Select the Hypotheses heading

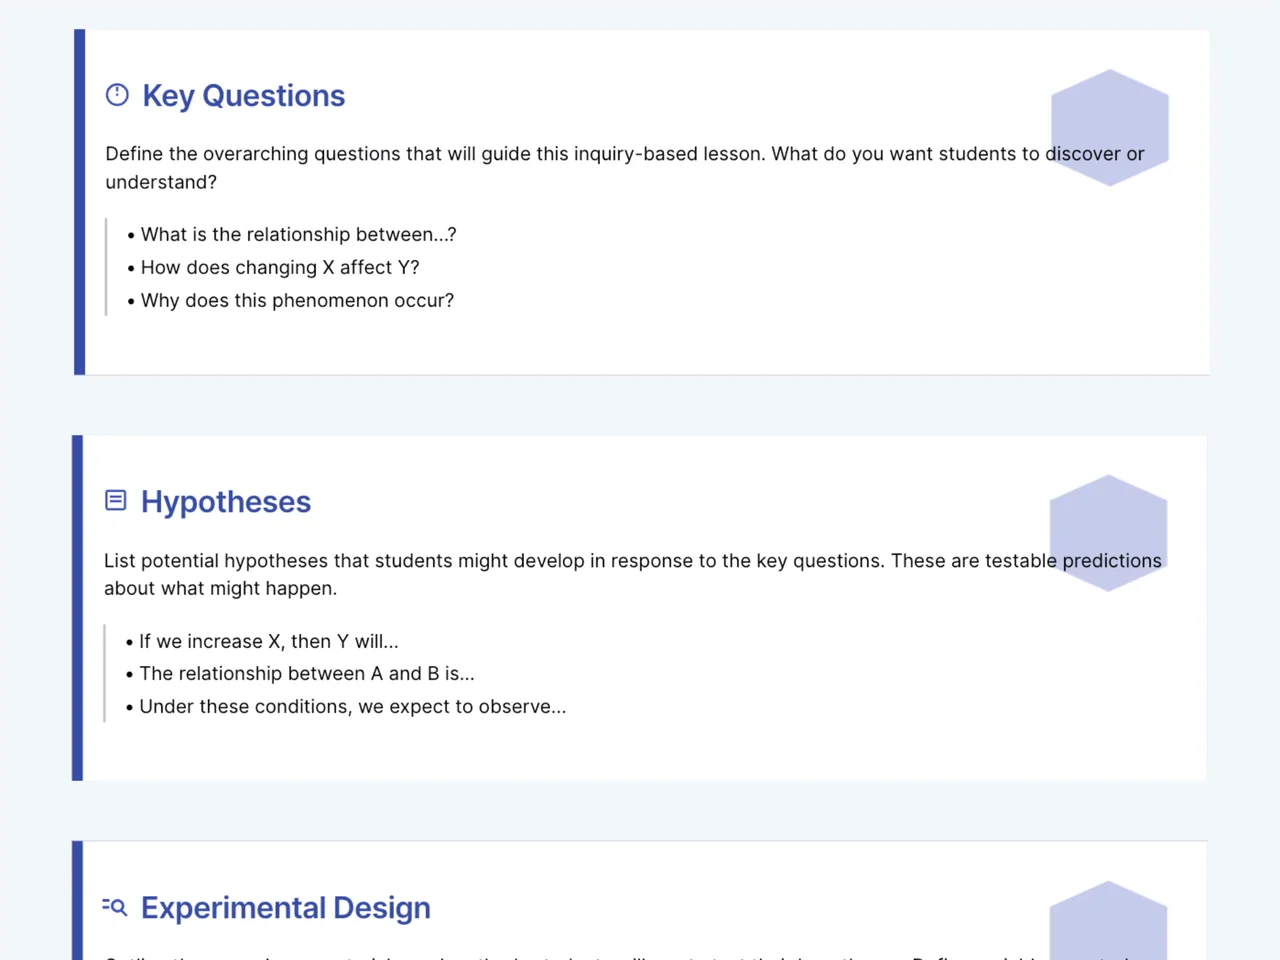226,502
